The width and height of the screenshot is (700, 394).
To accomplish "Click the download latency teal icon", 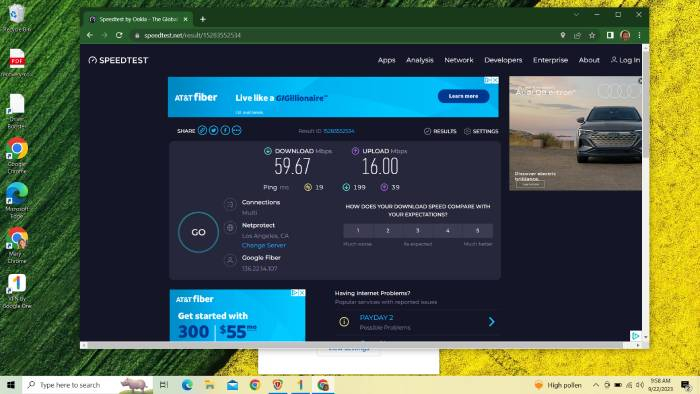I will [346, 187].
